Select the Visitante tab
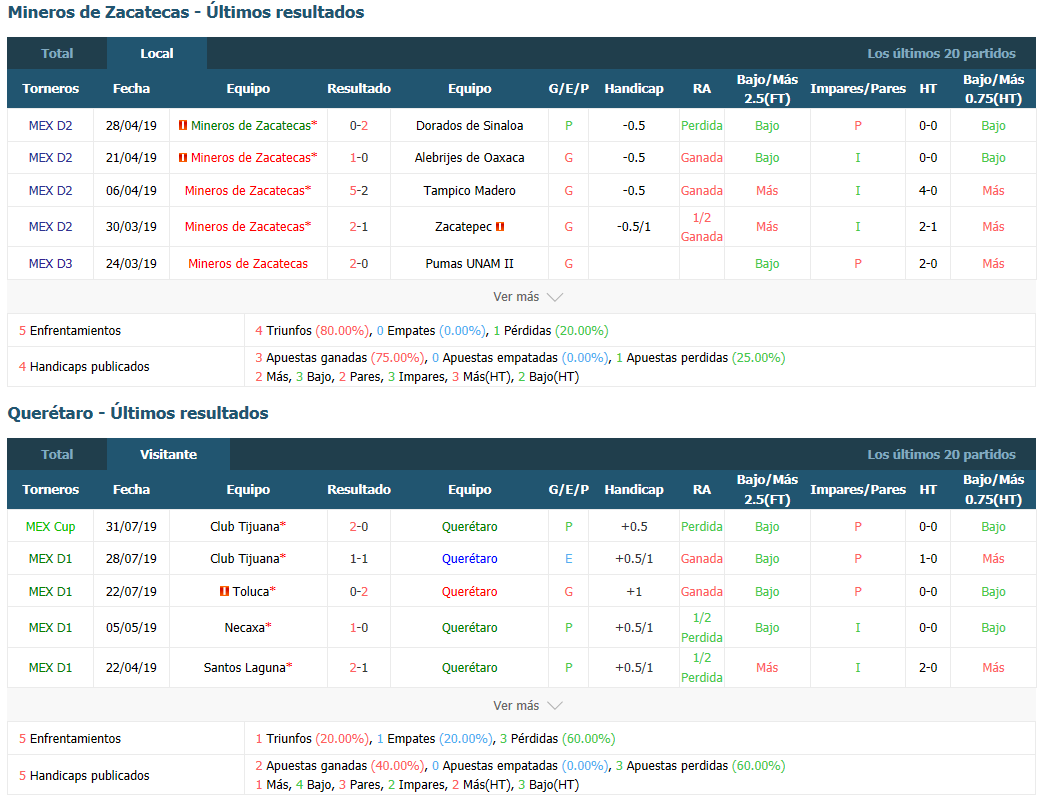This screenshot has width=1041, height=798. click(x=169, y=455)
